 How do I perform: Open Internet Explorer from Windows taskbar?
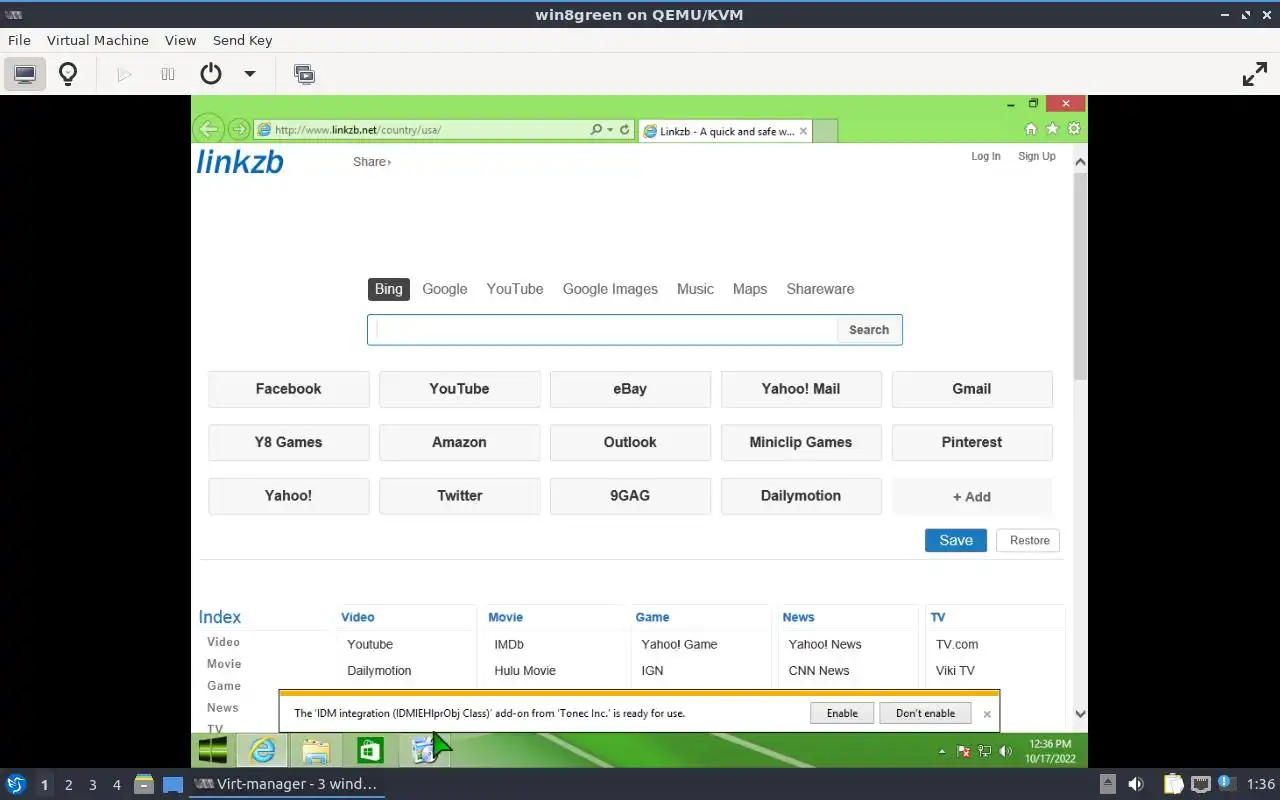tap(262, 750)
